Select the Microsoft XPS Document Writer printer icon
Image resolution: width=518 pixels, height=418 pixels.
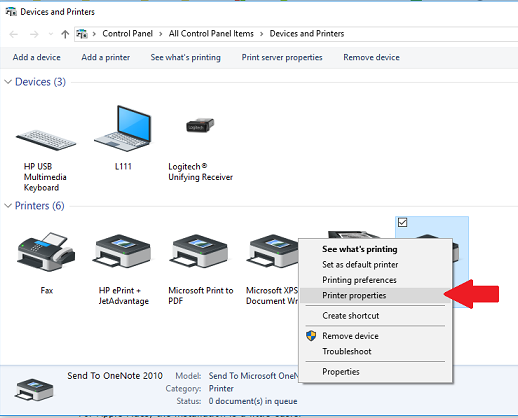(273, 251)
